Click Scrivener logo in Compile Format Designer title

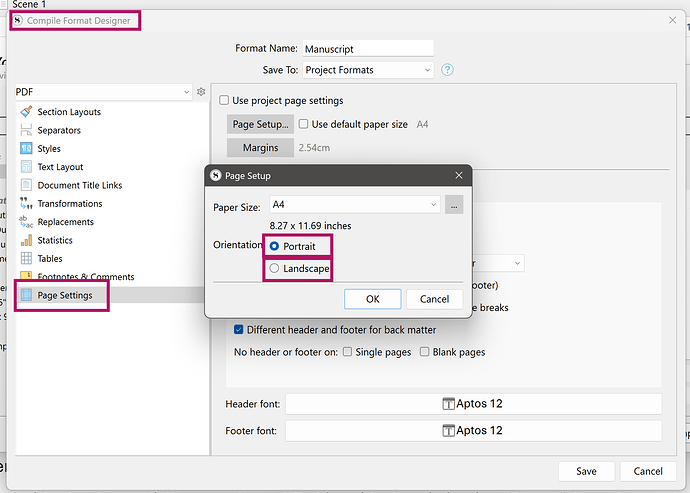click(17, 20)
